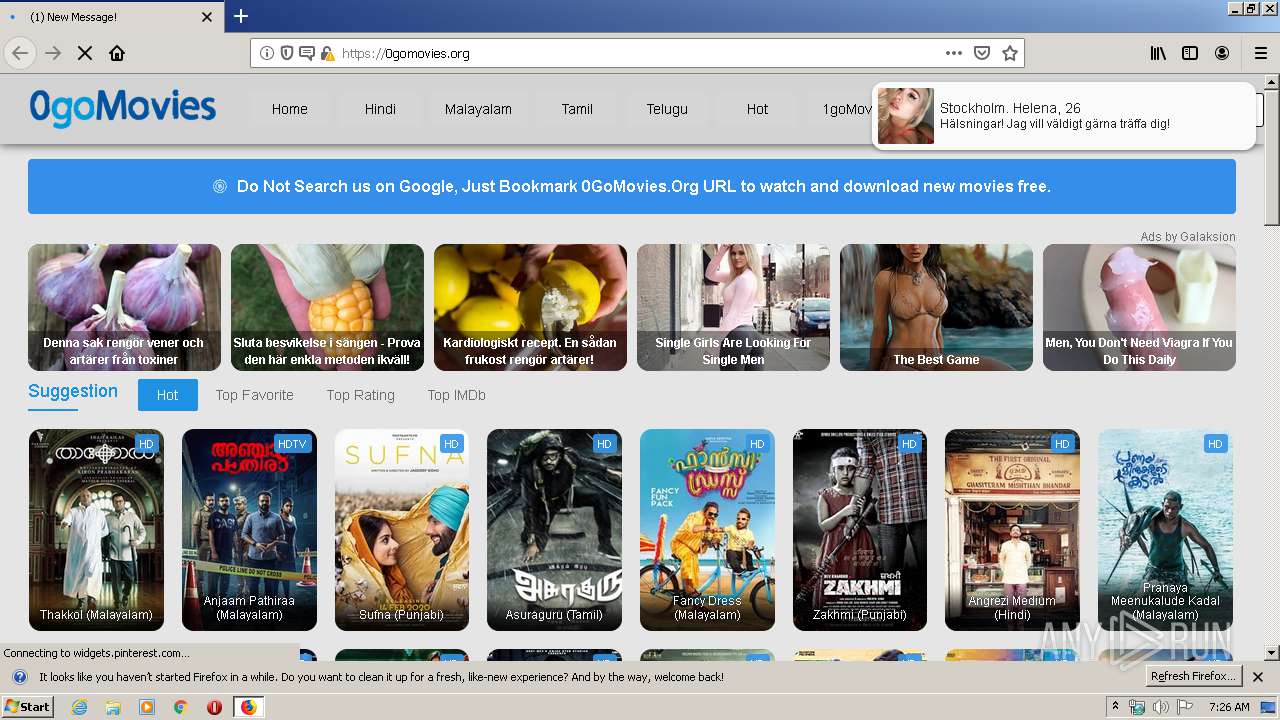Switch to the Top Favorite tab
Viewport: 1280px width, 720px height.
[x=254, y=395]
